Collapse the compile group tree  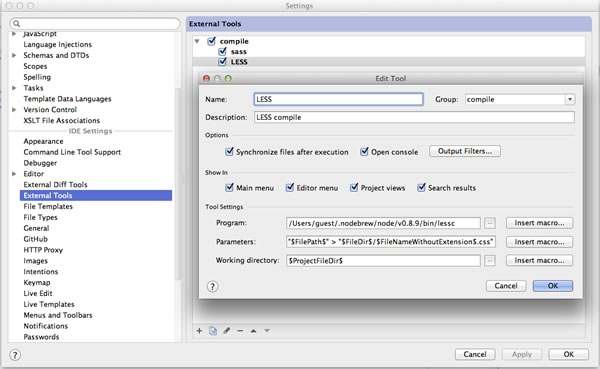(197, 41)
